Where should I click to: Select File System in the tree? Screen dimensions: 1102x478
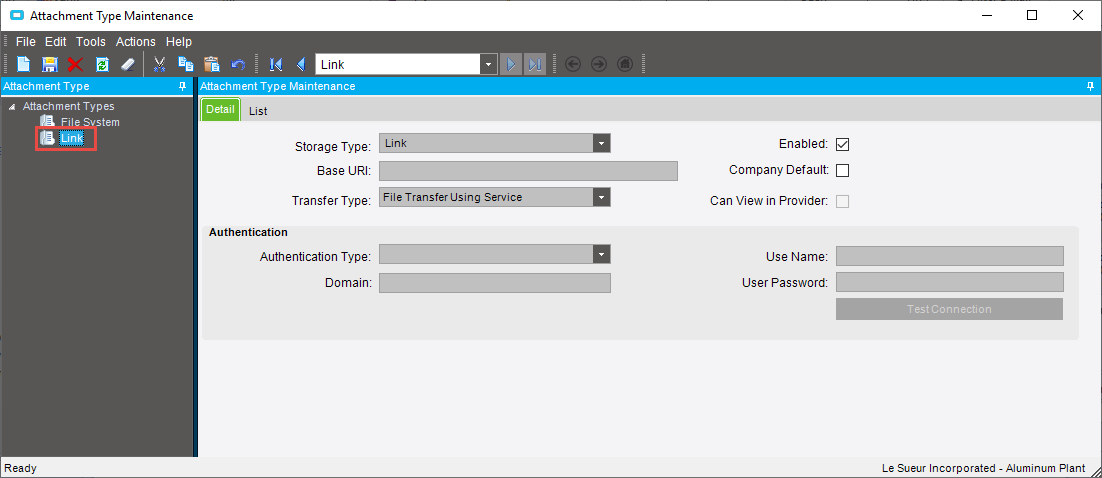(90, 122)
